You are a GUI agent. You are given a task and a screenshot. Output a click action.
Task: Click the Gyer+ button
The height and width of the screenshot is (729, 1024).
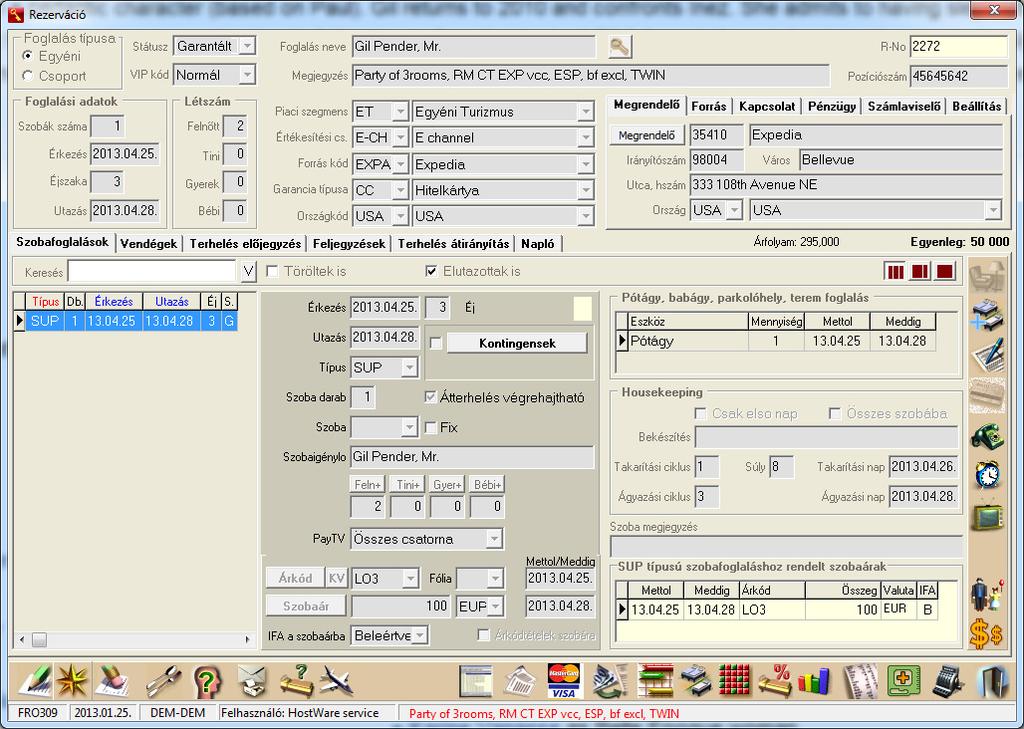click(x=447, y=485)
